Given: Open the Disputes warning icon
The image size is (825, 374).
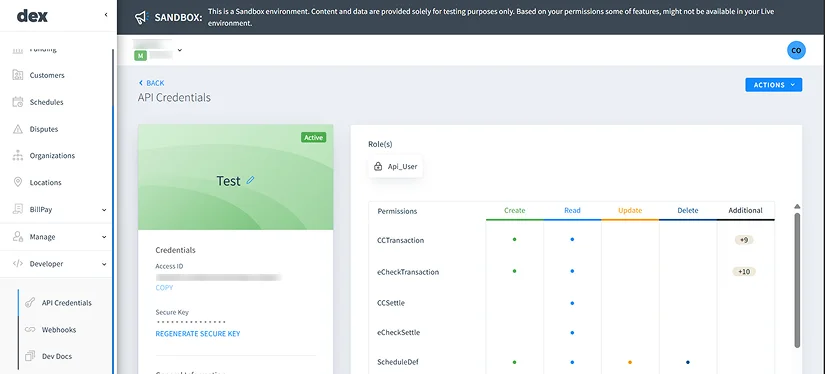Looking at the screenshot, I should click(18, 129).
